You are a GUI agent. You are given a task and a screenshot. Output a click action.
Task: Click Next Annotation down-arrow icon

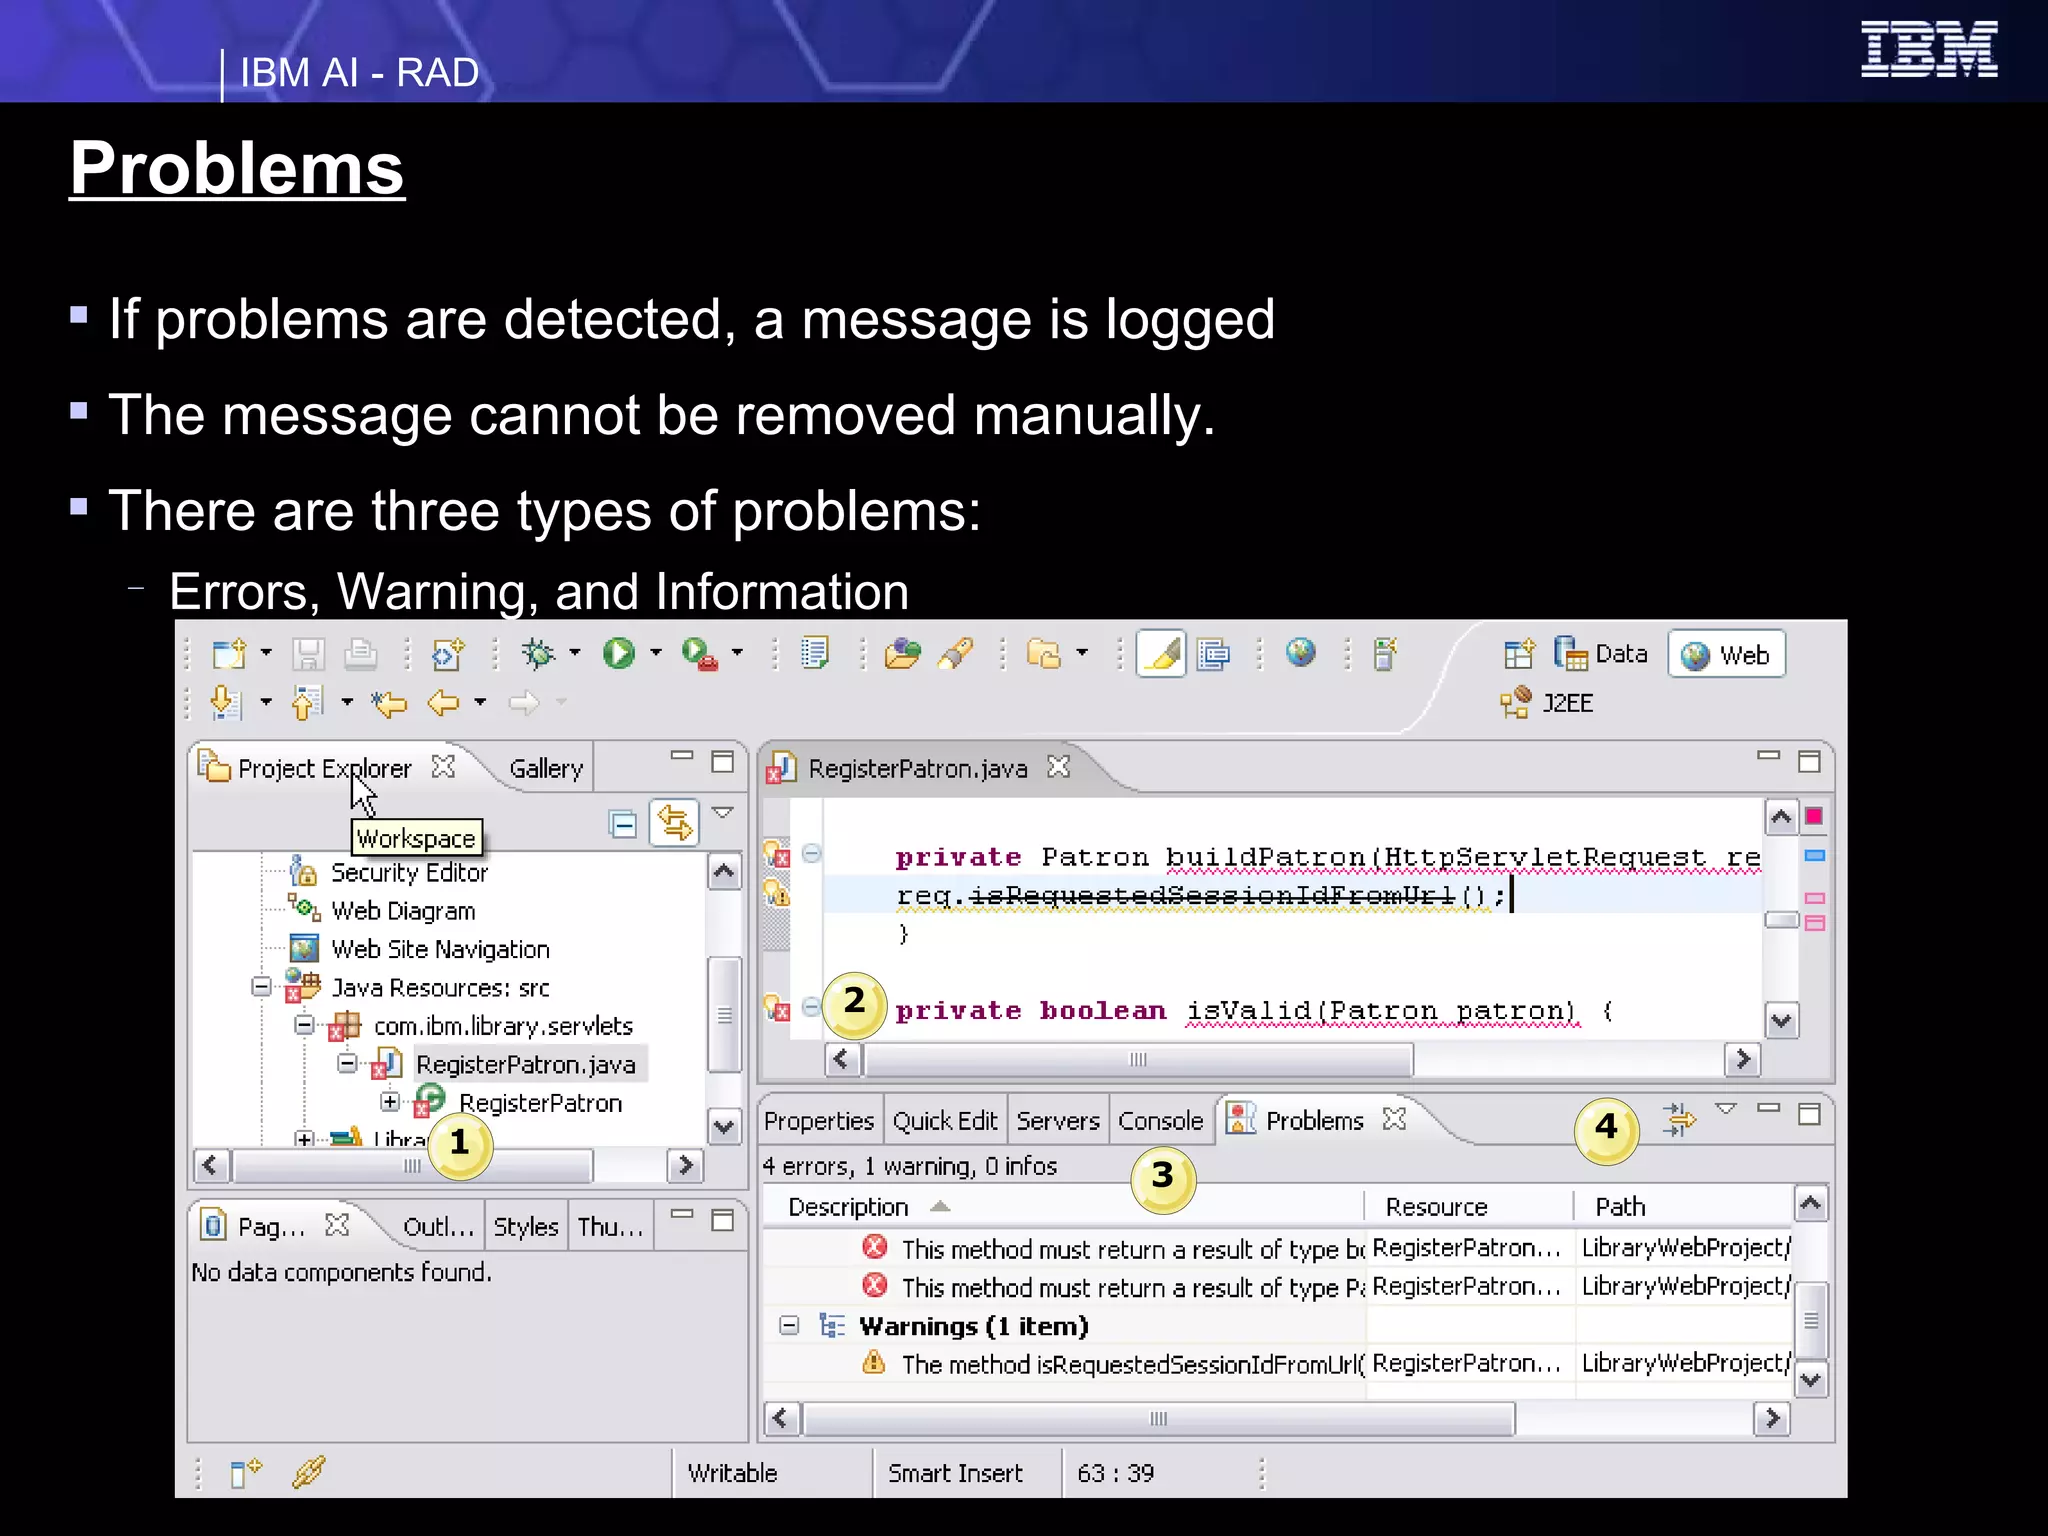[226, 703]
